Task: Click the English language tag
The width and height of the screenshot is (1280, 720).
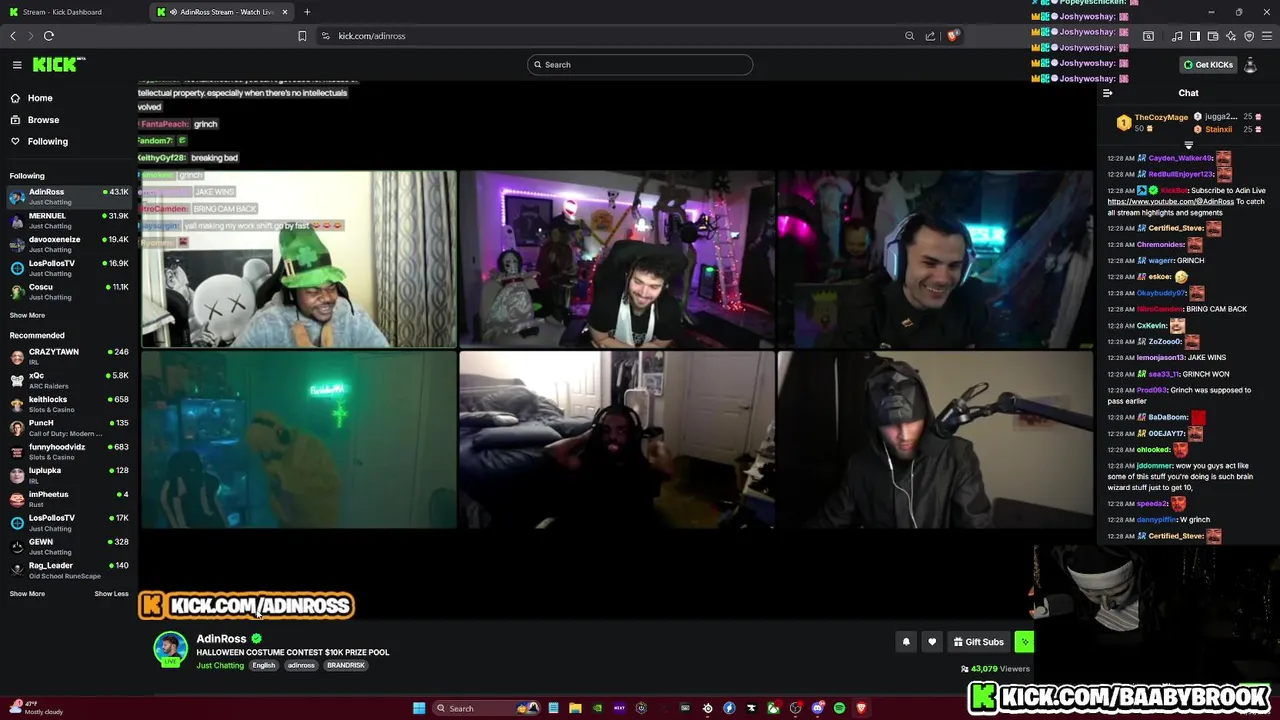Action: (264, 666)
